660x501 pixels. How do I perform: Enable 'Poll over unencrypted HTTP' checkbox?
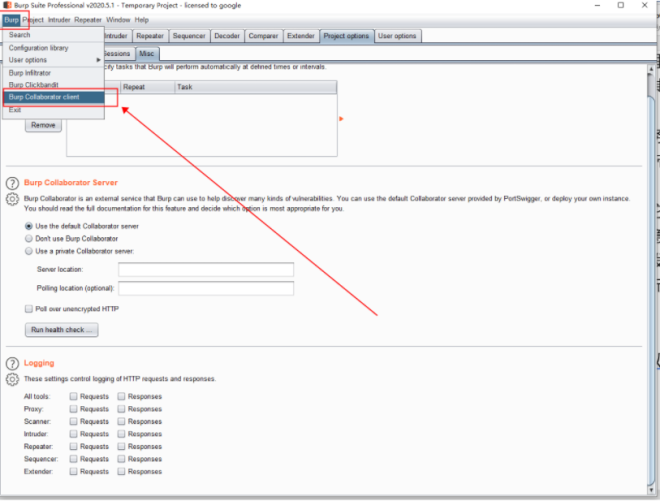29,309
